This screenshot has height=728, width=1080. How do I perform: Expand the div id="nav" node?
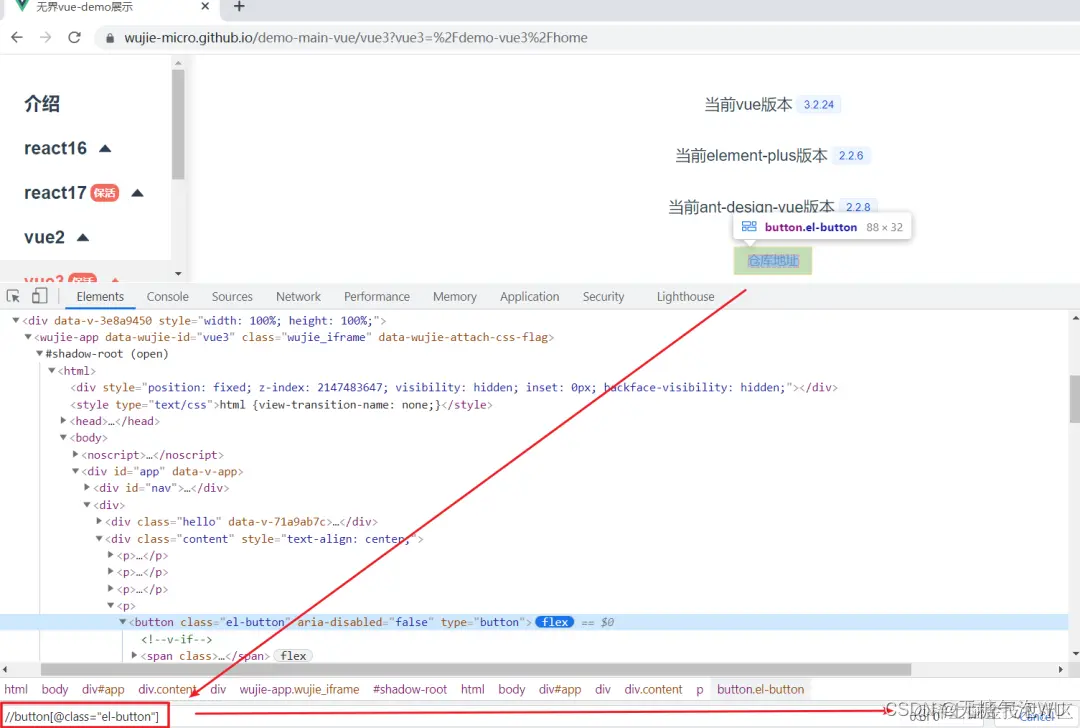[x=87, y=487]
